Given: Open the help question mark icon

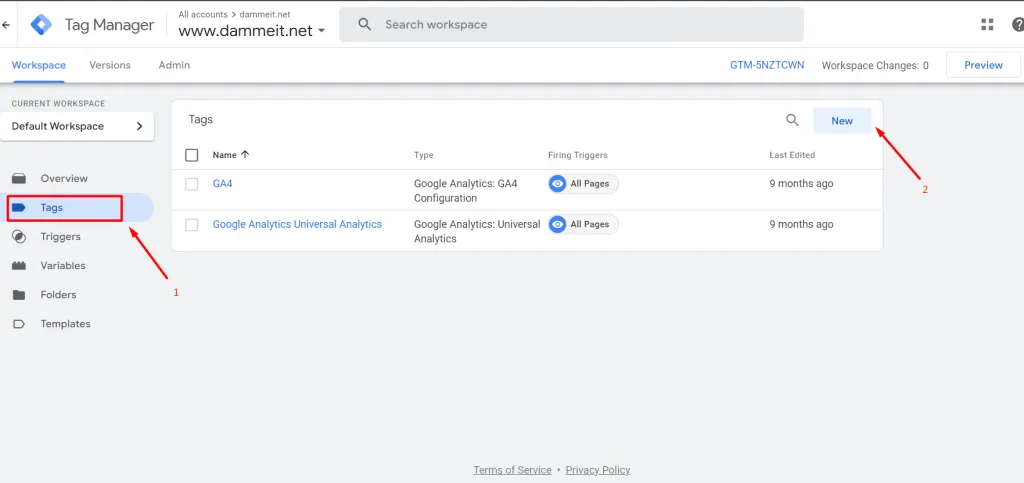Looking at the screenshot, I should coord(1018,25).
